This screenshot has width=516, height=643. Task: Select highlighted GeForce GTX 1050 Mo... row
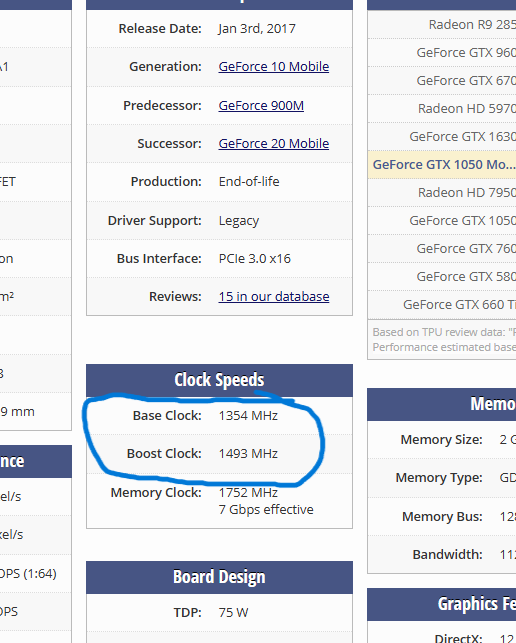pyautogui.click(x=442, y=164)
